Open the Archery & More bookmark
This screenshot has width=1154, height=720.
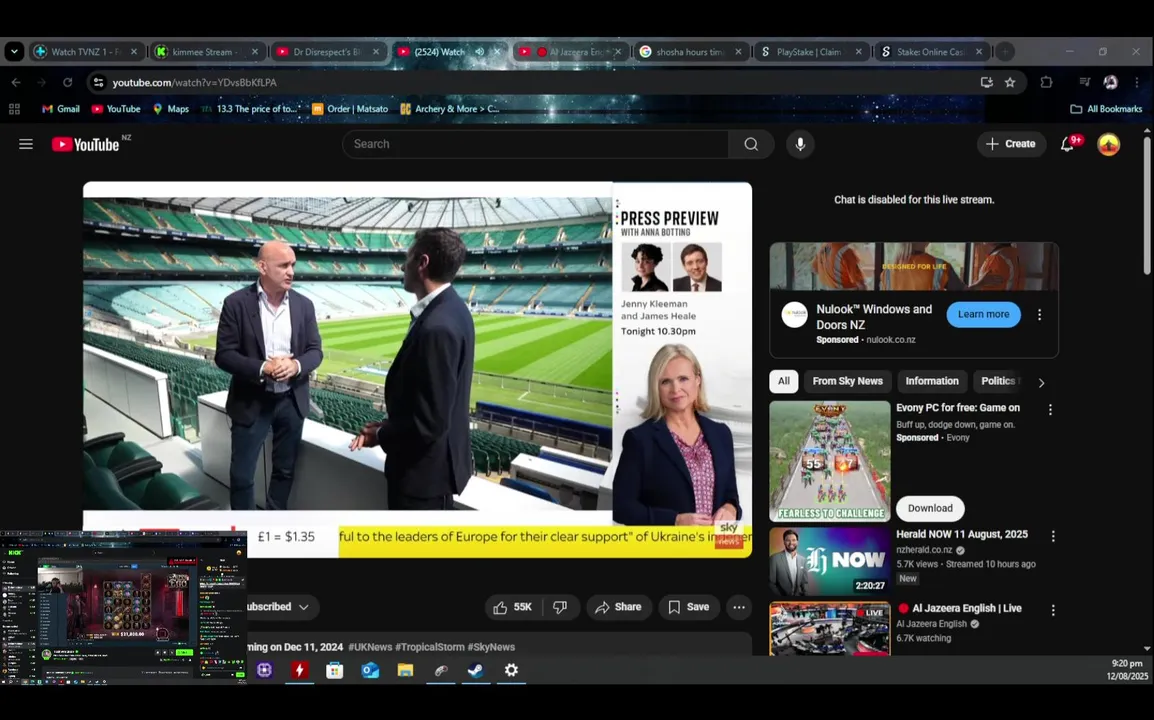[x=450, y=109]
